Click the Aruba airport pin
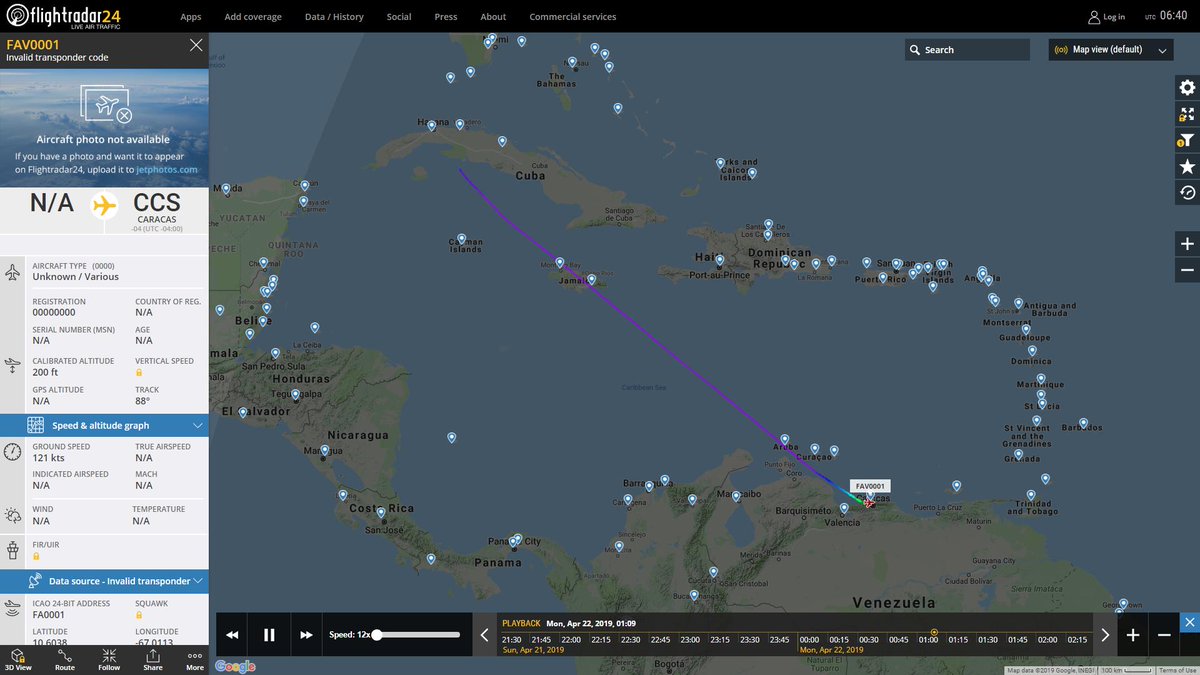The width and height of the screenshot is (1200, 675). (x=785, y=438)
